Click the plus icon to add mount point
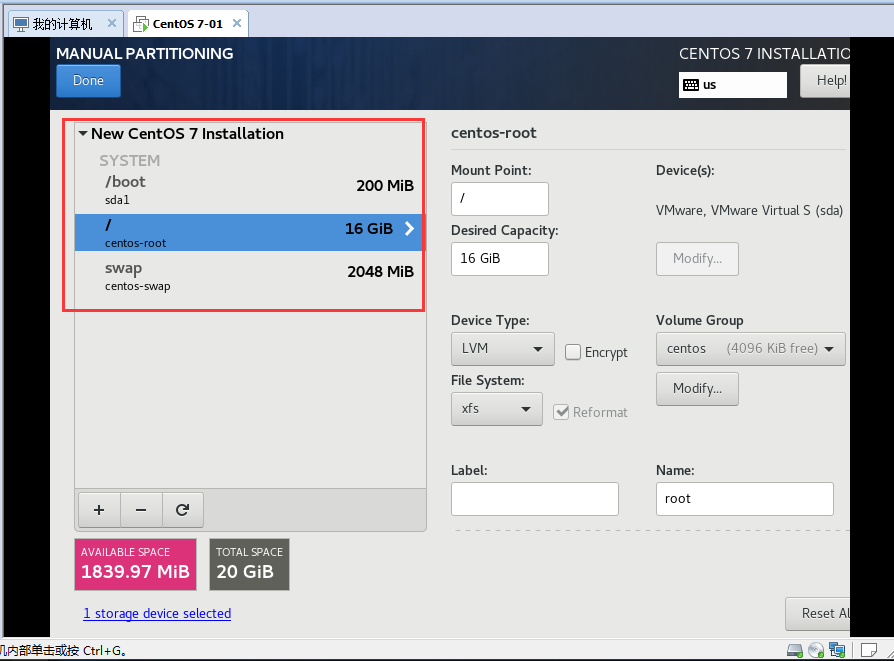 coord(99,510)
